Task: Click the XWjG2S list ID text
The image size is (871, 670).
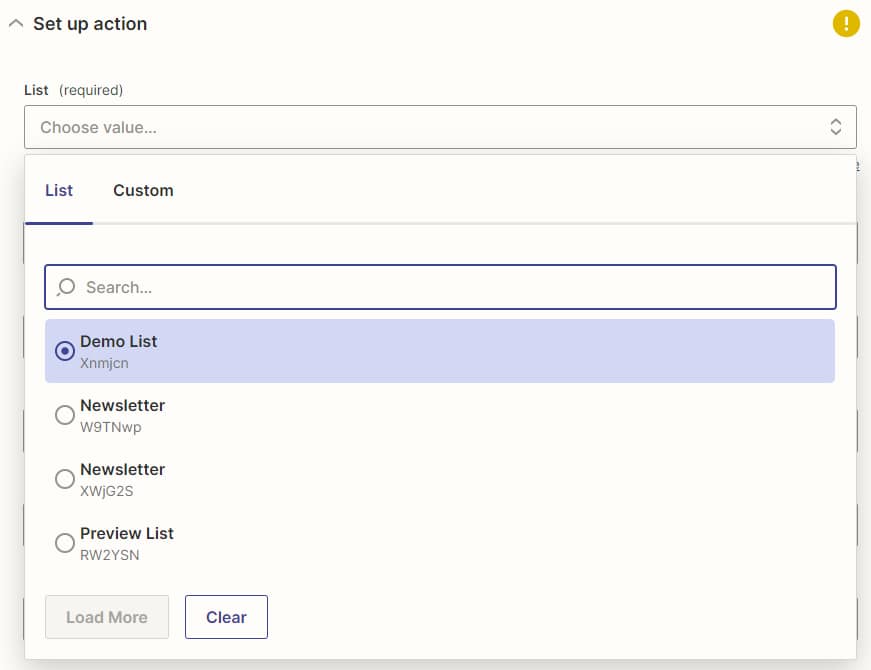Action: [107, 491]
